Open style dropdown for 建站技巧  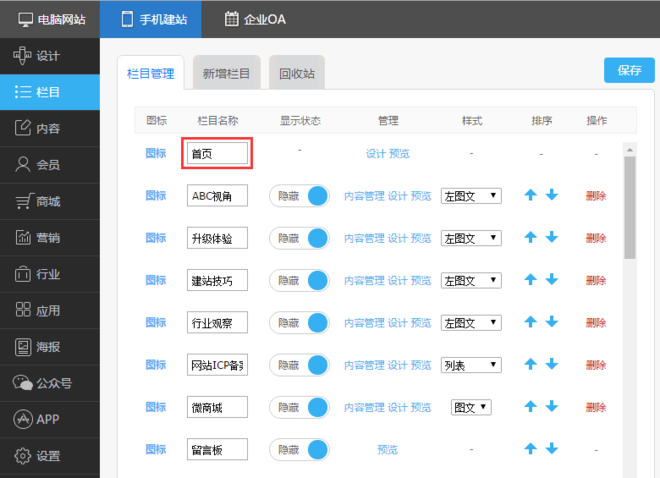point(471,281)
